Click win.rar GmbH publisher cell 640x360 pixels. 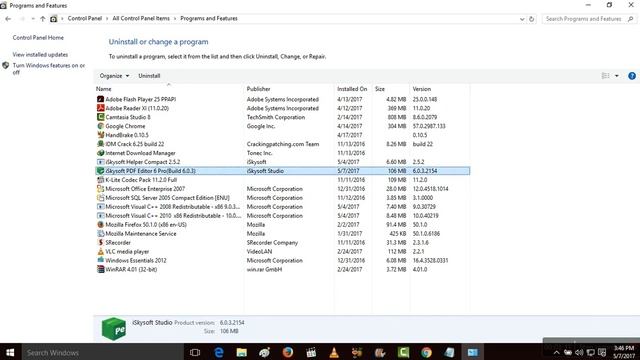click(x=264, y=269)
